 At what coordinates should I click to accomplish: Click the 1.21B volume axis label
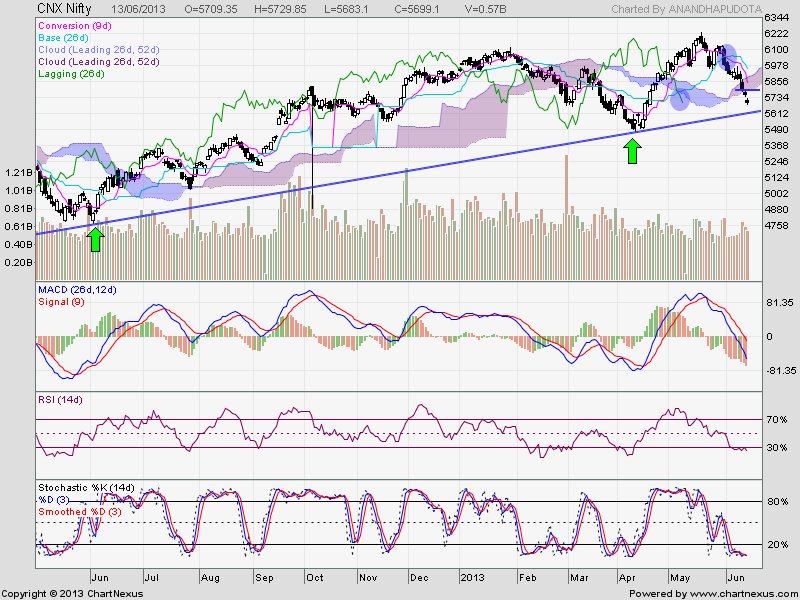click(x=19, y=172)
